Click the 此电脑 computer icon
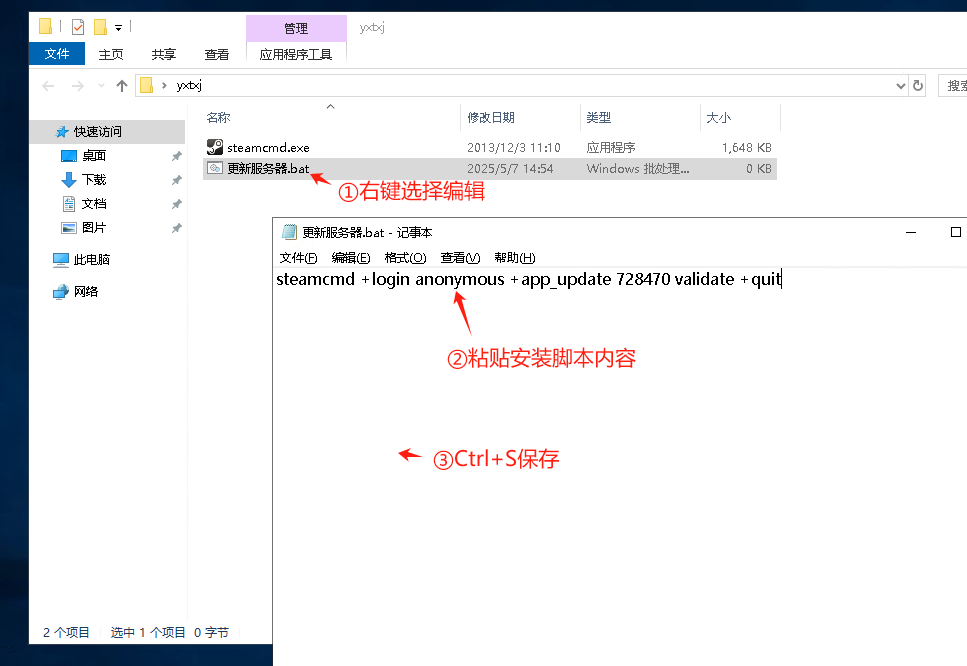This screenshot has width=967, height=666. point(60,260)
